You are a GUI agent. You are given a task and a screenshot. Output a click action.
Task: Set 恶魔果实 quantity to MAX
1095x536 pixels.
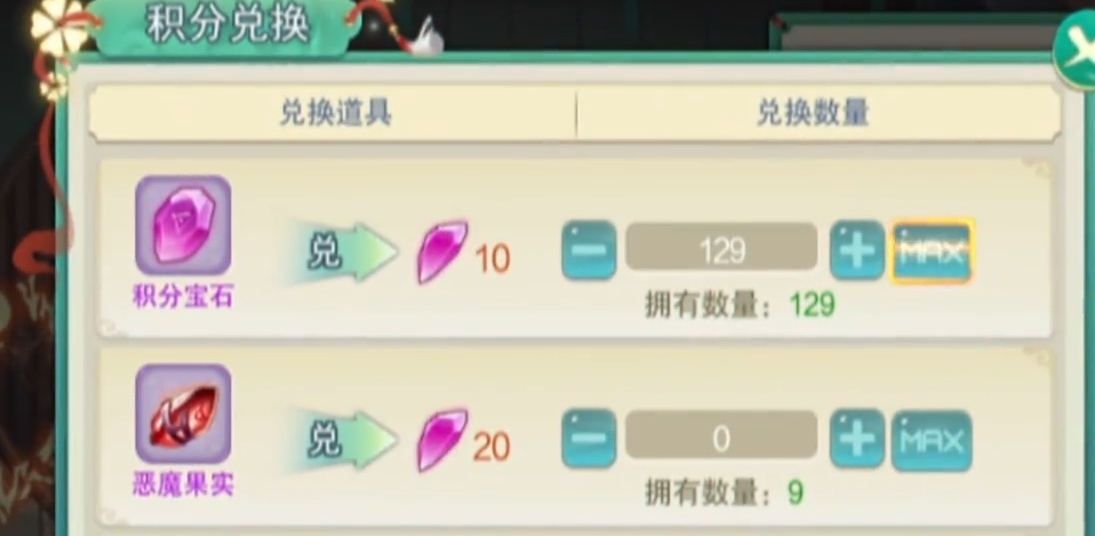click(932, 440)
